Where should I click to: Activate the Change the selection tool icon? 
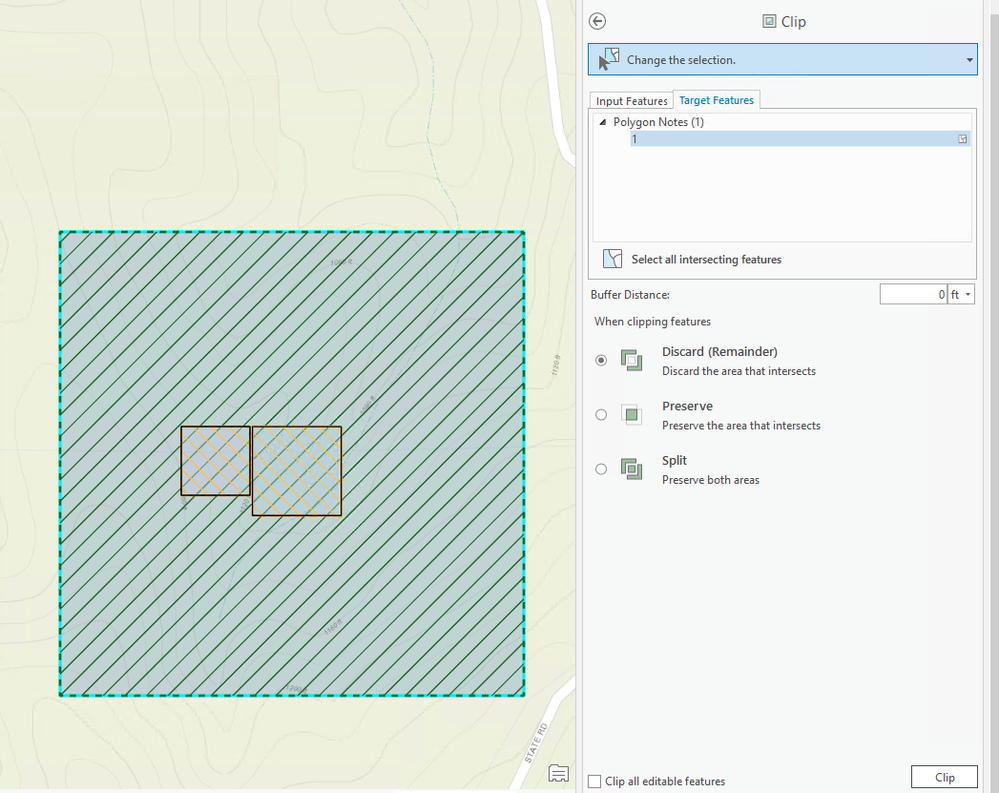tap(609, 59)
